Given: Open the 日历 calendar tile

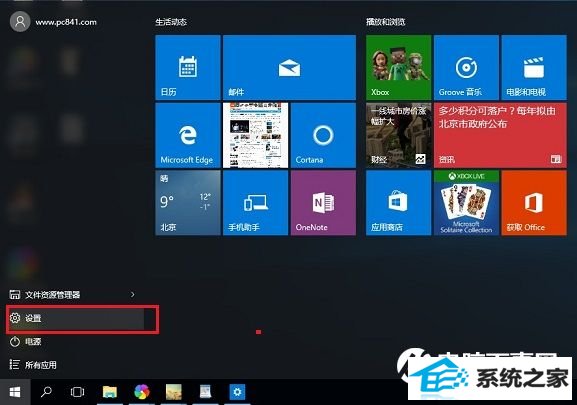Looking at the screenshot, I should point(188,67).
